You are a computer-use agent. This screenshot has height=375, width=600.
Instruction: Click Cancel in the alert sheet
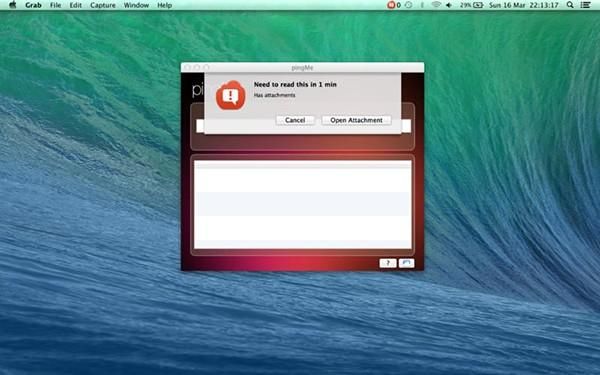click(x=295, y=120)
